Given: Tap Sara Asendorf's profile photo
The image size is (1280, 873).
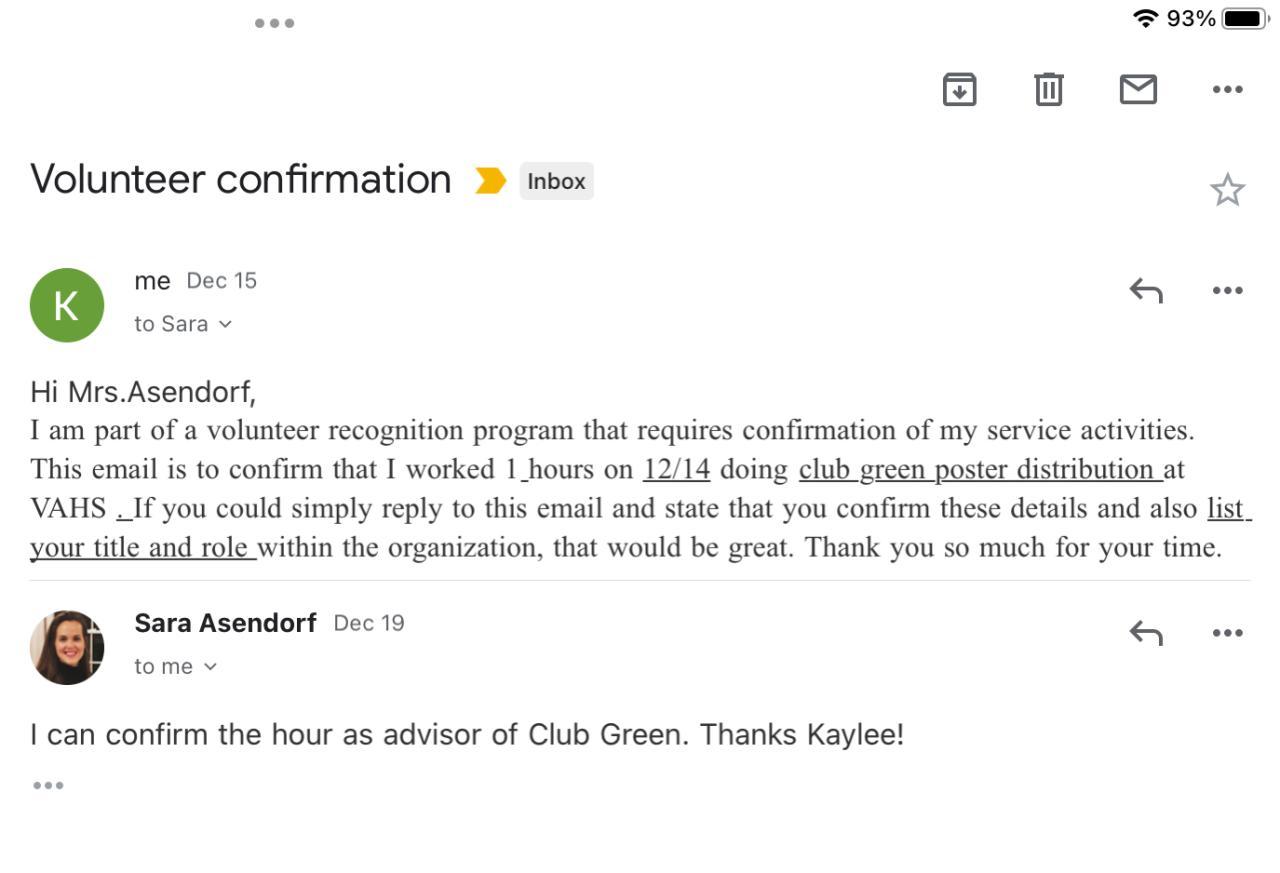Looking at the screenshot, I should click(67, 647).
